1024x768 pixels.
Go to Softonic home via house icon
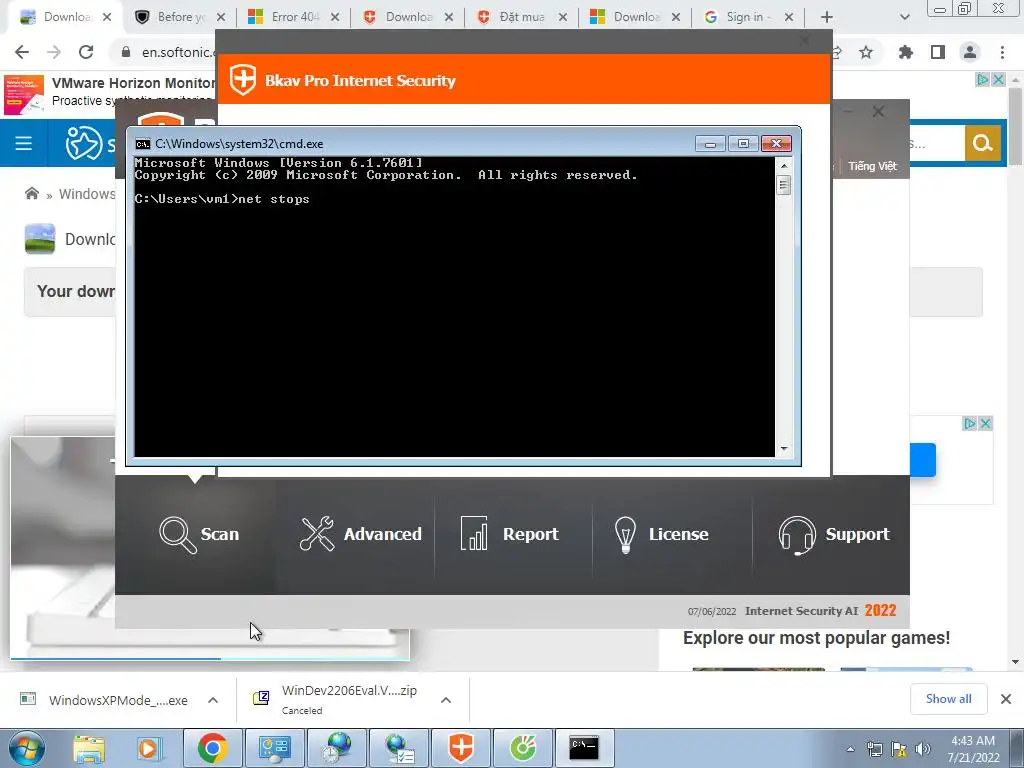[31, 193]
